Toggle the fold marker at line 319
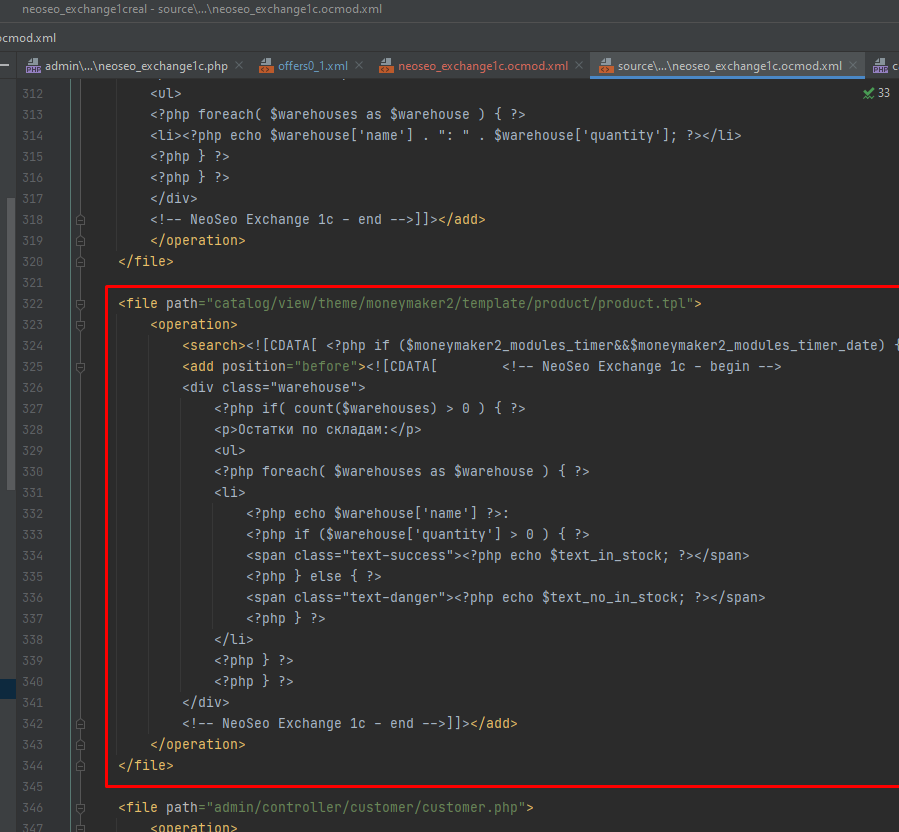Image resolution: width=899 pixels, height=832 pixels. pyautogui.click(x=80, y=241)
